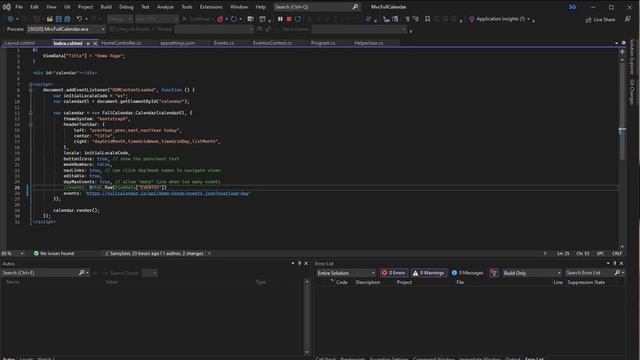Click the Open File folder icon

click(49, 19)
